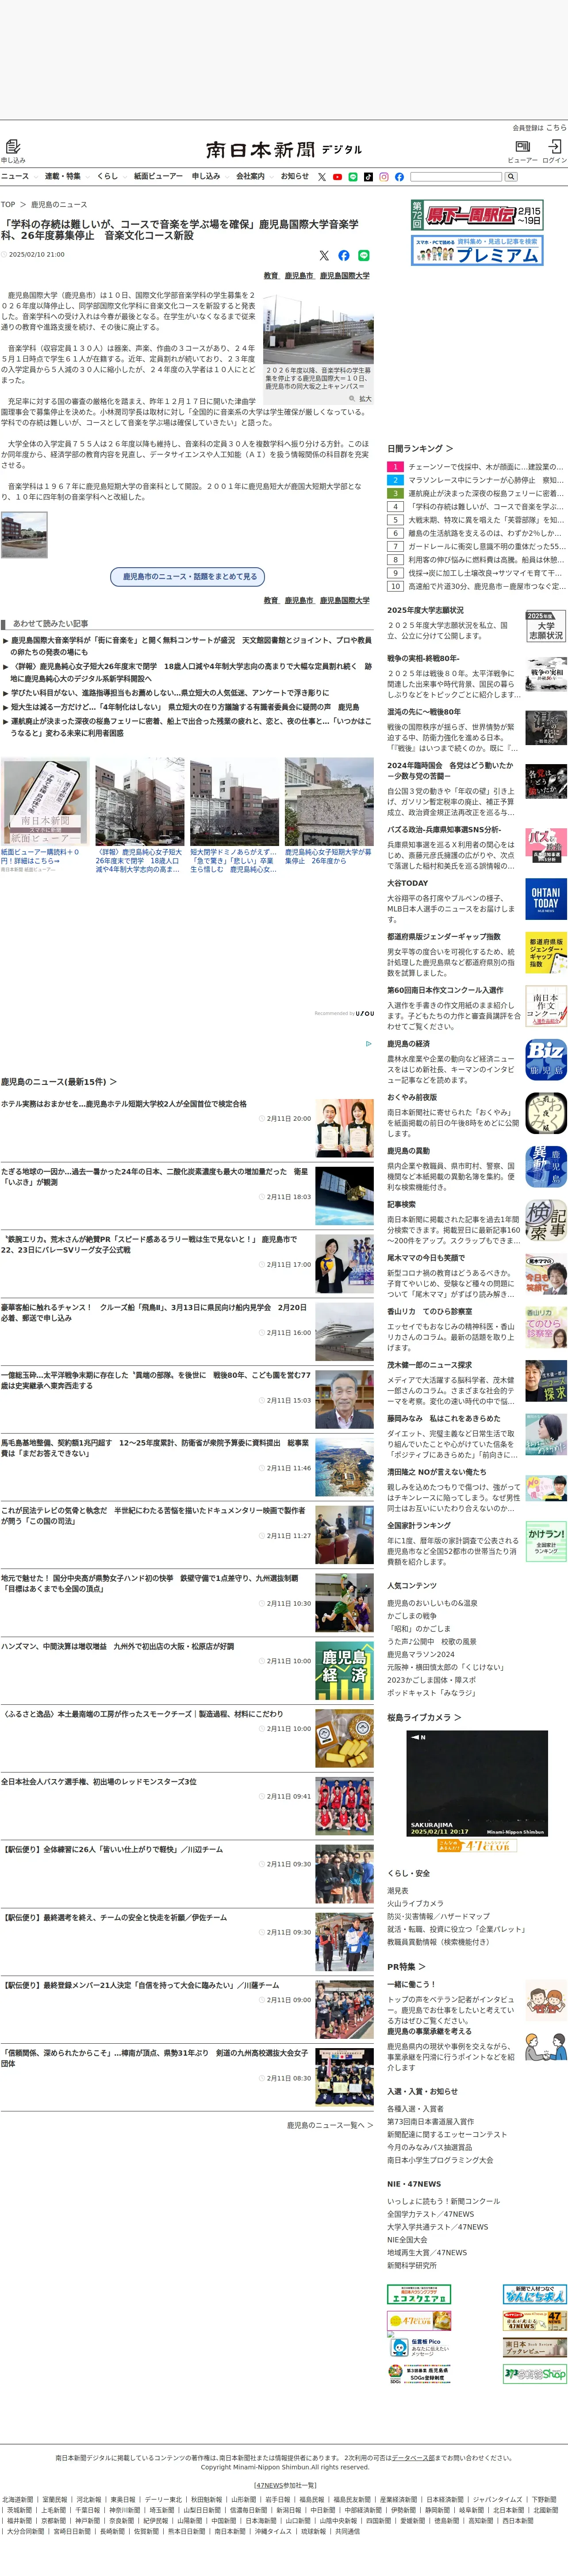Screen dimensions: 568x2576
Task: Click 鹿児島市のニュース・話題をまとめて見る button
Action: 187,576
